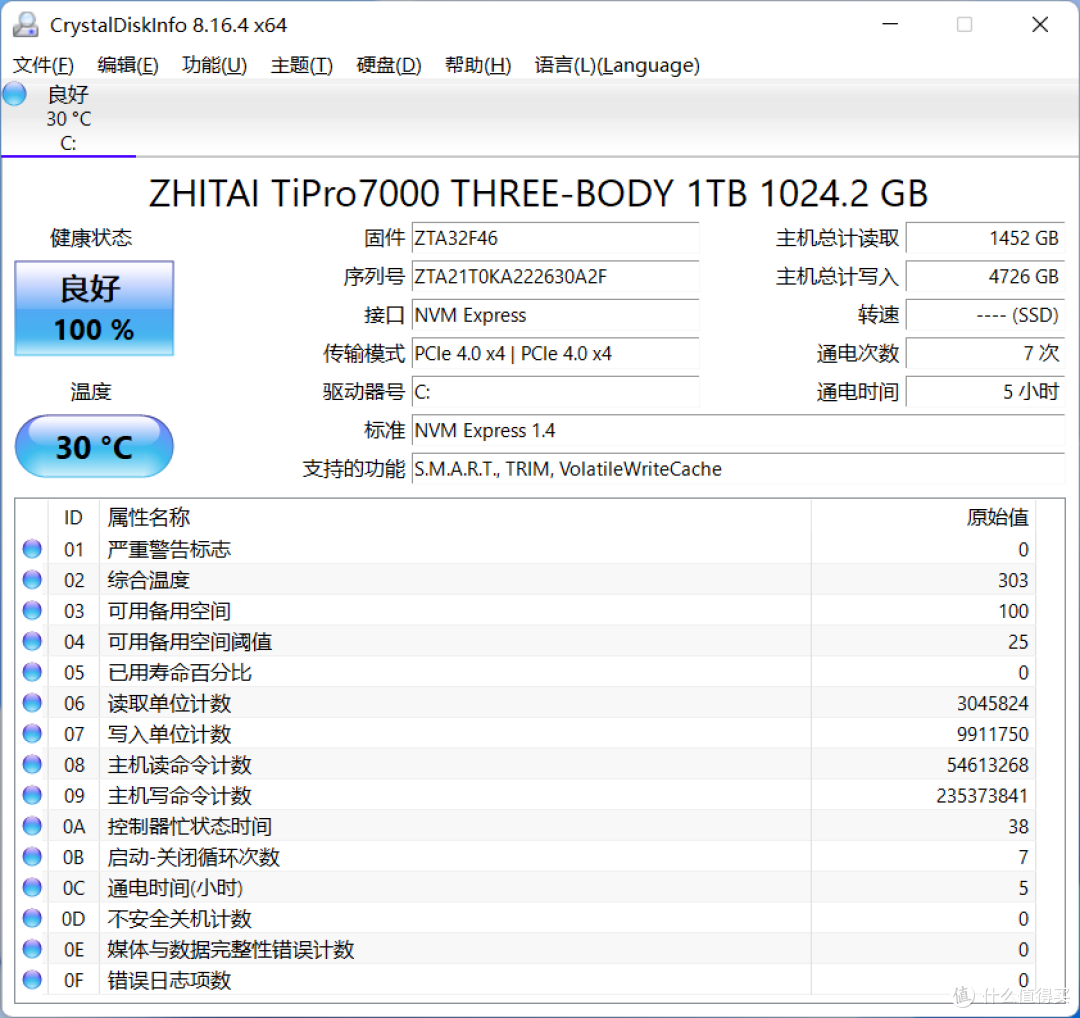The image size is (1080, 1018).
Task: Click status orb for attribute 06 读取单位计数
Action: point(32,703)
